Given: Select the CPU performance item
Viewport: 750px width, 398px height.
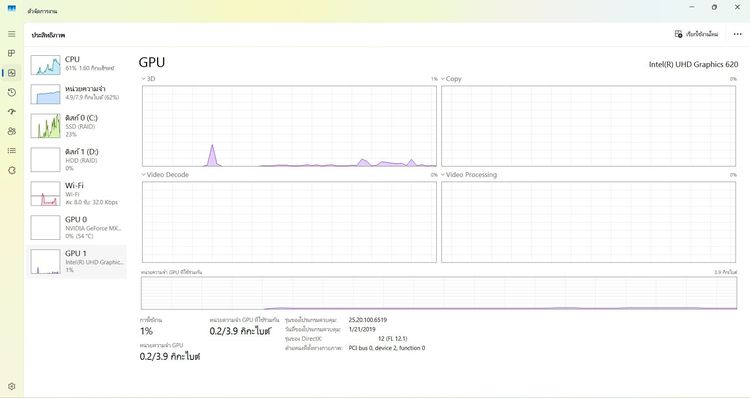Looking at the screenshot, I should click(x=77, y=64).
